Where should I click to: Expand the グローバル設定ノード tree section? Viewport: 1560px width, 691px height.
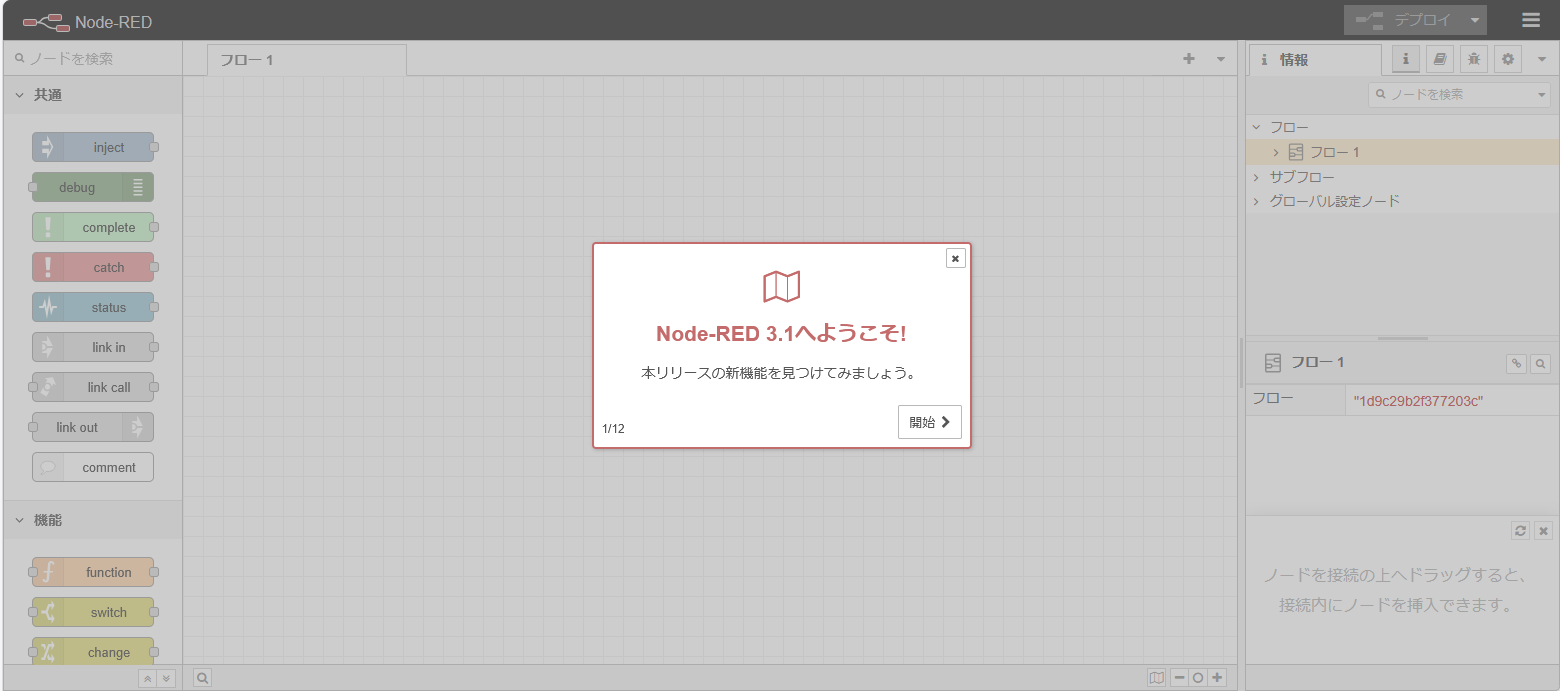click(1256, 201)
